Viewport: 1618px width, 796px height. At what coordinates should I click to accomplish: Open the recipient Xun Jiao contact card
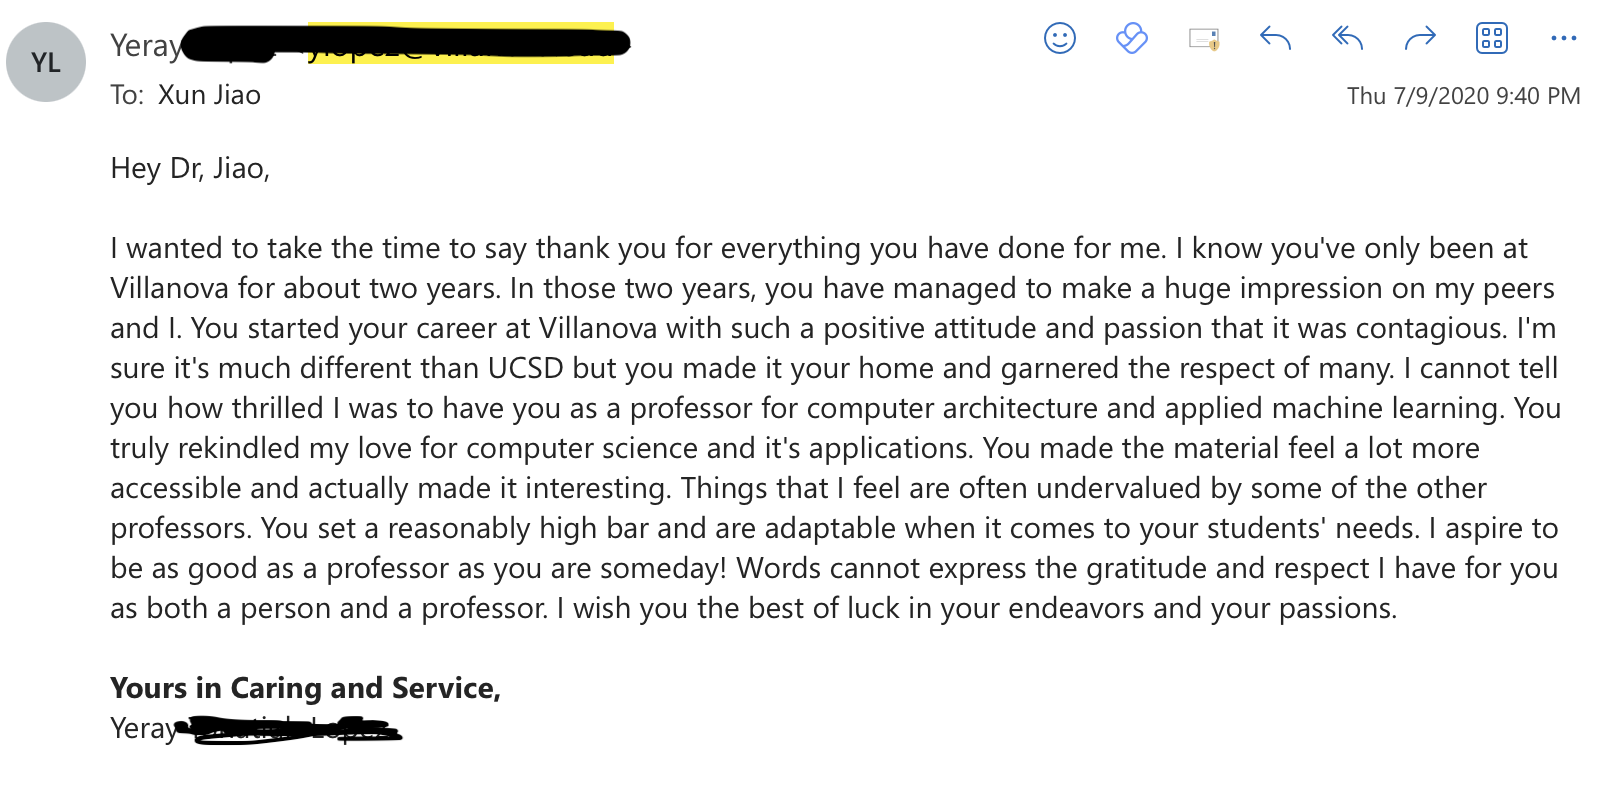209,95
